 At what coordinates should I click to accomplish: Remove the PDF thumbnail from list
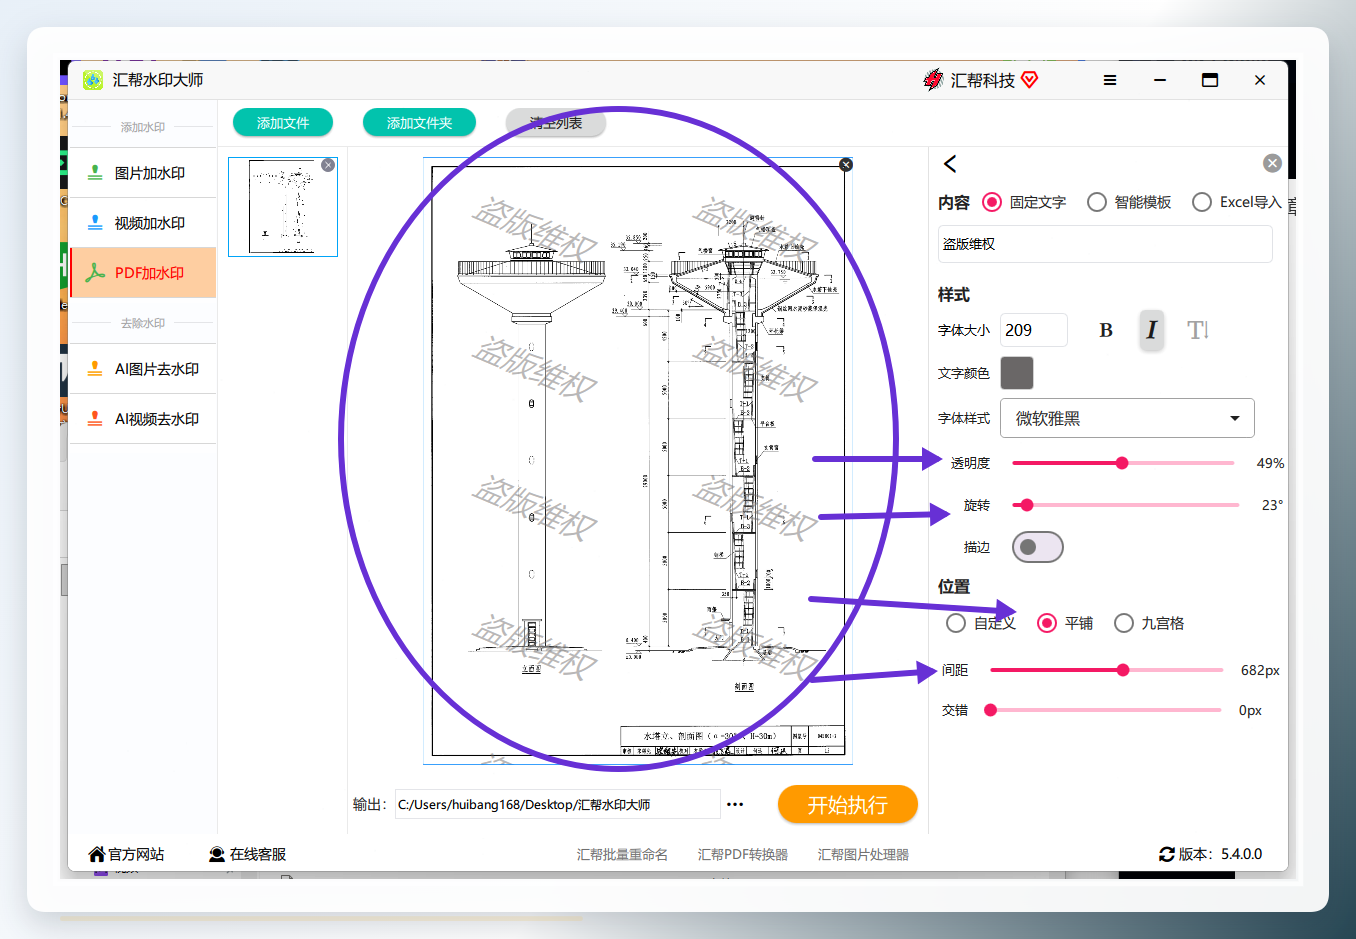coord(328,165)
